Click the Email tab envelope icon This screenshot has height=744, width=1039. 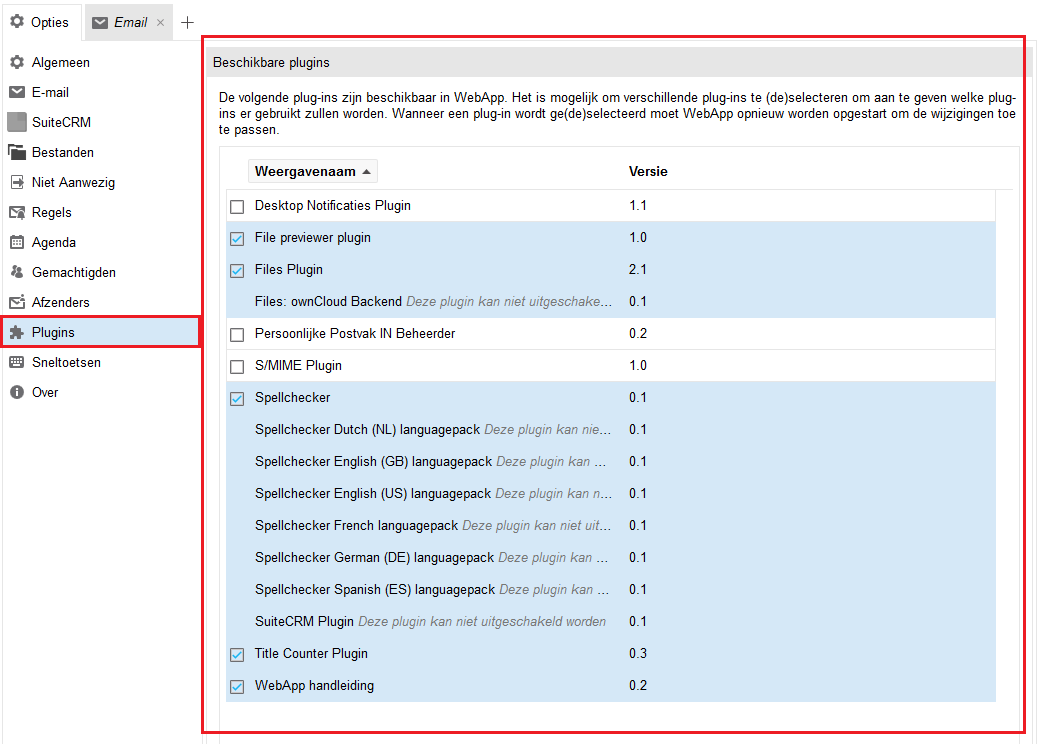pos(99,23)
